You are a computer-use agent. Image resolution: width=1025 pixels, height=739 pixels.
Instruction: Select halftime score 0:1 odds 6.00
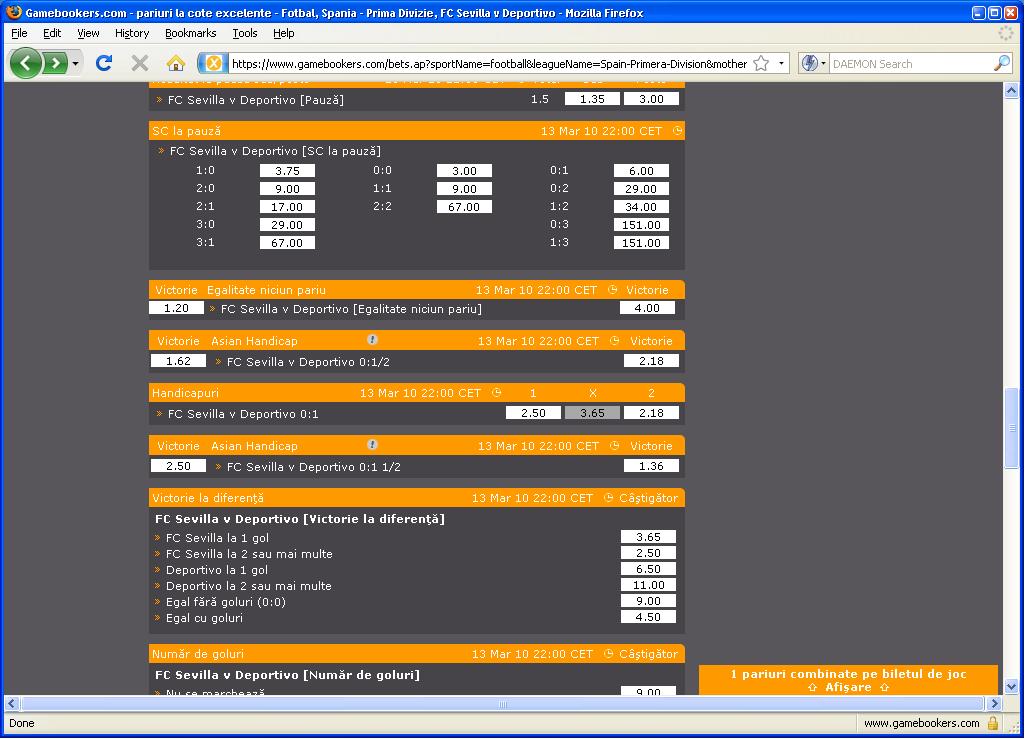tap(641, 171)
